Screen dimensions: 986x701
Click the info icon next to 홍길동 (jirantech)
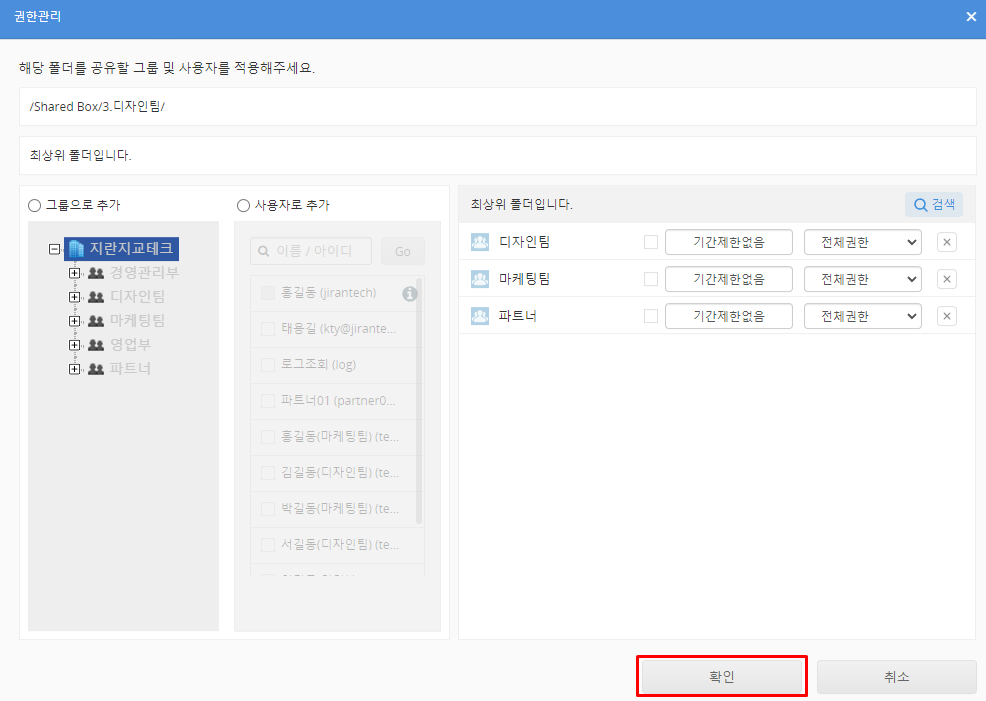click(409, 294)
